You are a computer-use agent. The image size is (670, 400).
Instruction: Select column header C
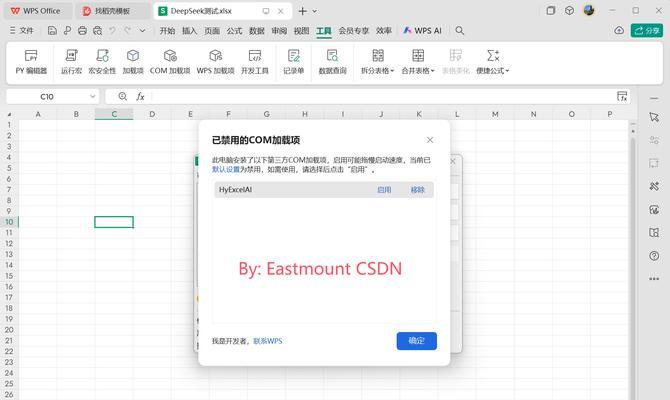tap(114, 114)
